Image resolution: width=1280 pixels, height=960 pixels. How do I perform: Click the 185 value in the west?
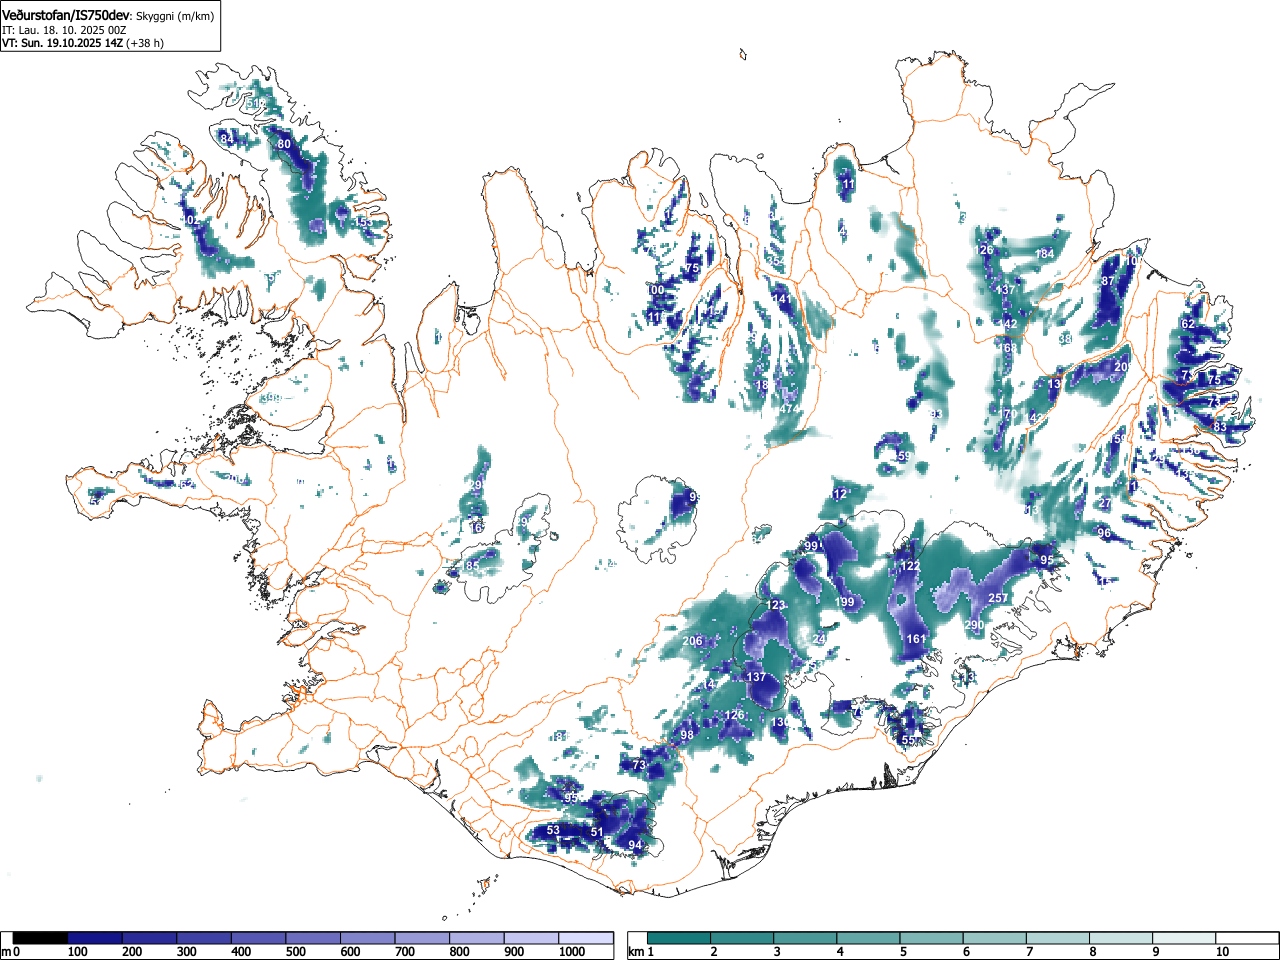click(x=470, y=567)
